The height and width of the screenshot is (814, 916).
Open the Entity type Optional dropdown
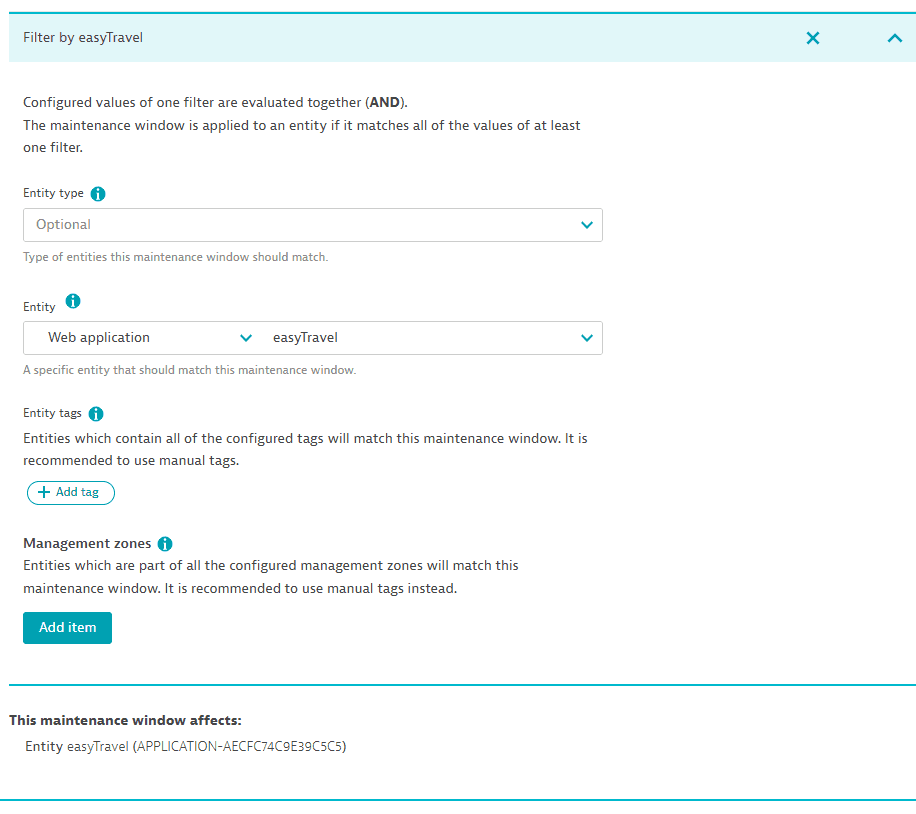click(313, 225)
